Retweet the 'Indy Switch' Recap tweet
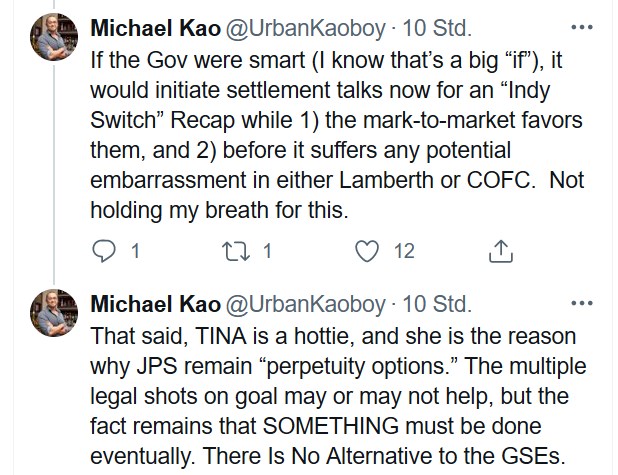The width and height of the screenshot is (618, 475). point(244,252)
